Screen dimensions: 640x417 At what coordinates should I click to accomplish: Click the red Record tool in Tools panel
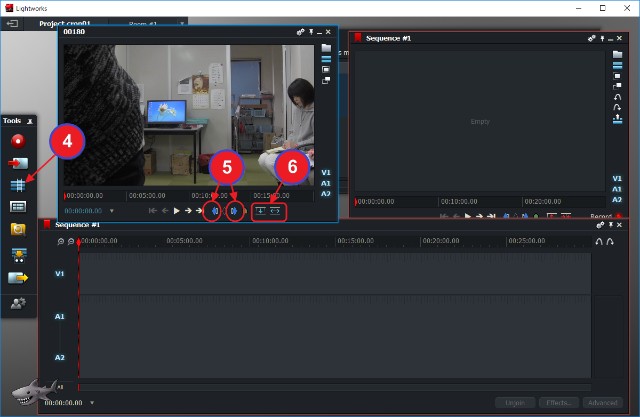[x=18, y=140]
